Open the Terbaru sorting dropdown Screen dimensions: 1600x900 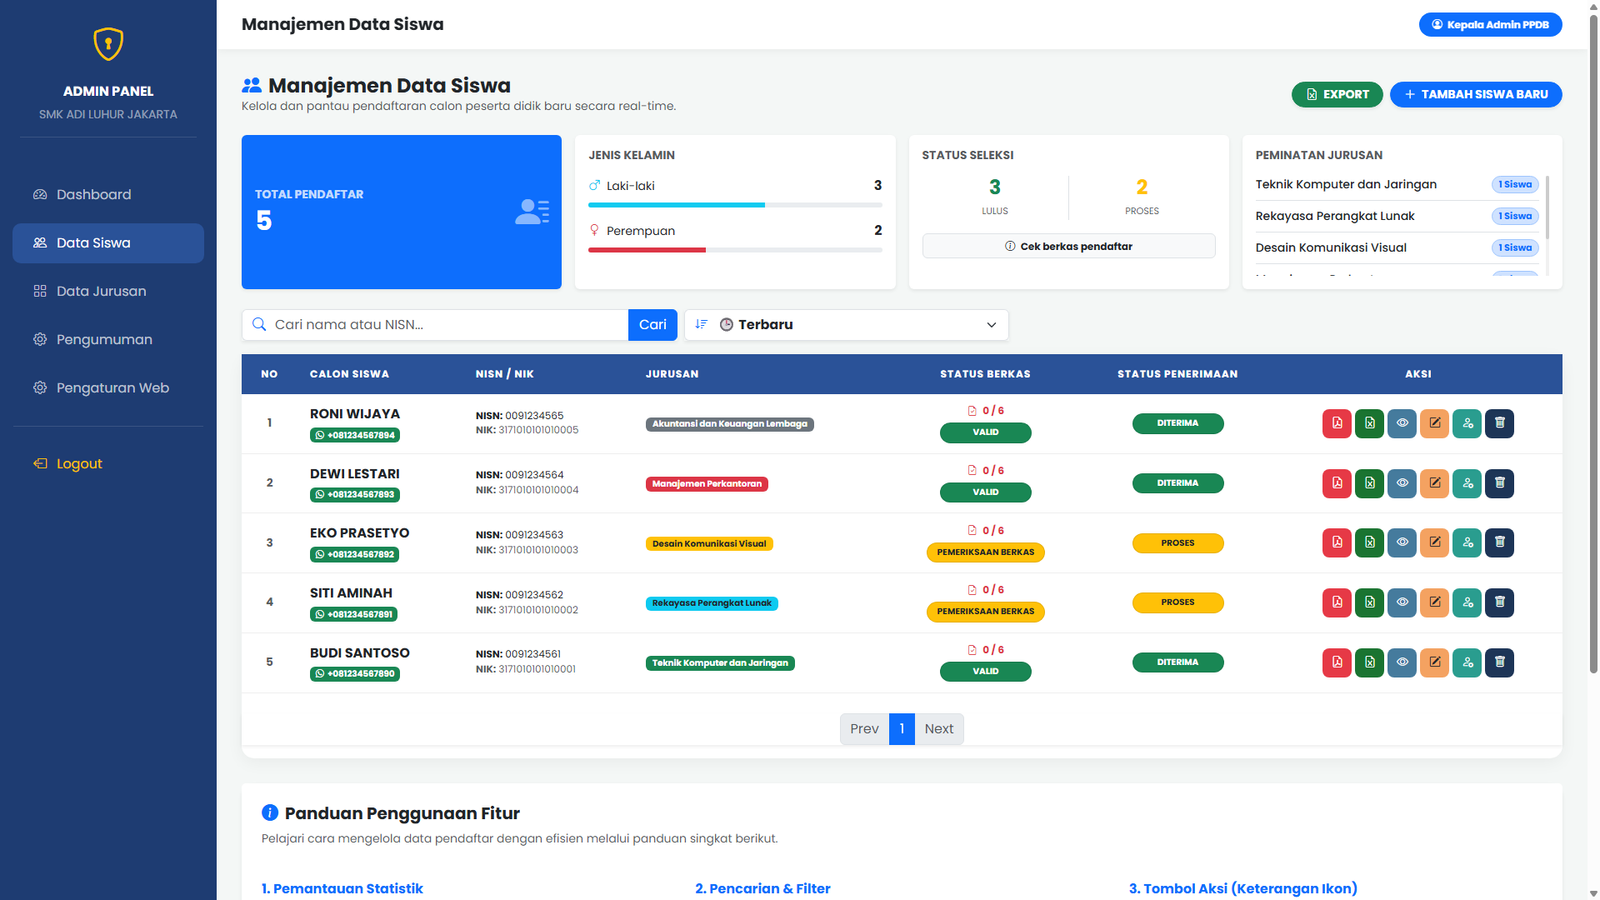tap(845, 324)
